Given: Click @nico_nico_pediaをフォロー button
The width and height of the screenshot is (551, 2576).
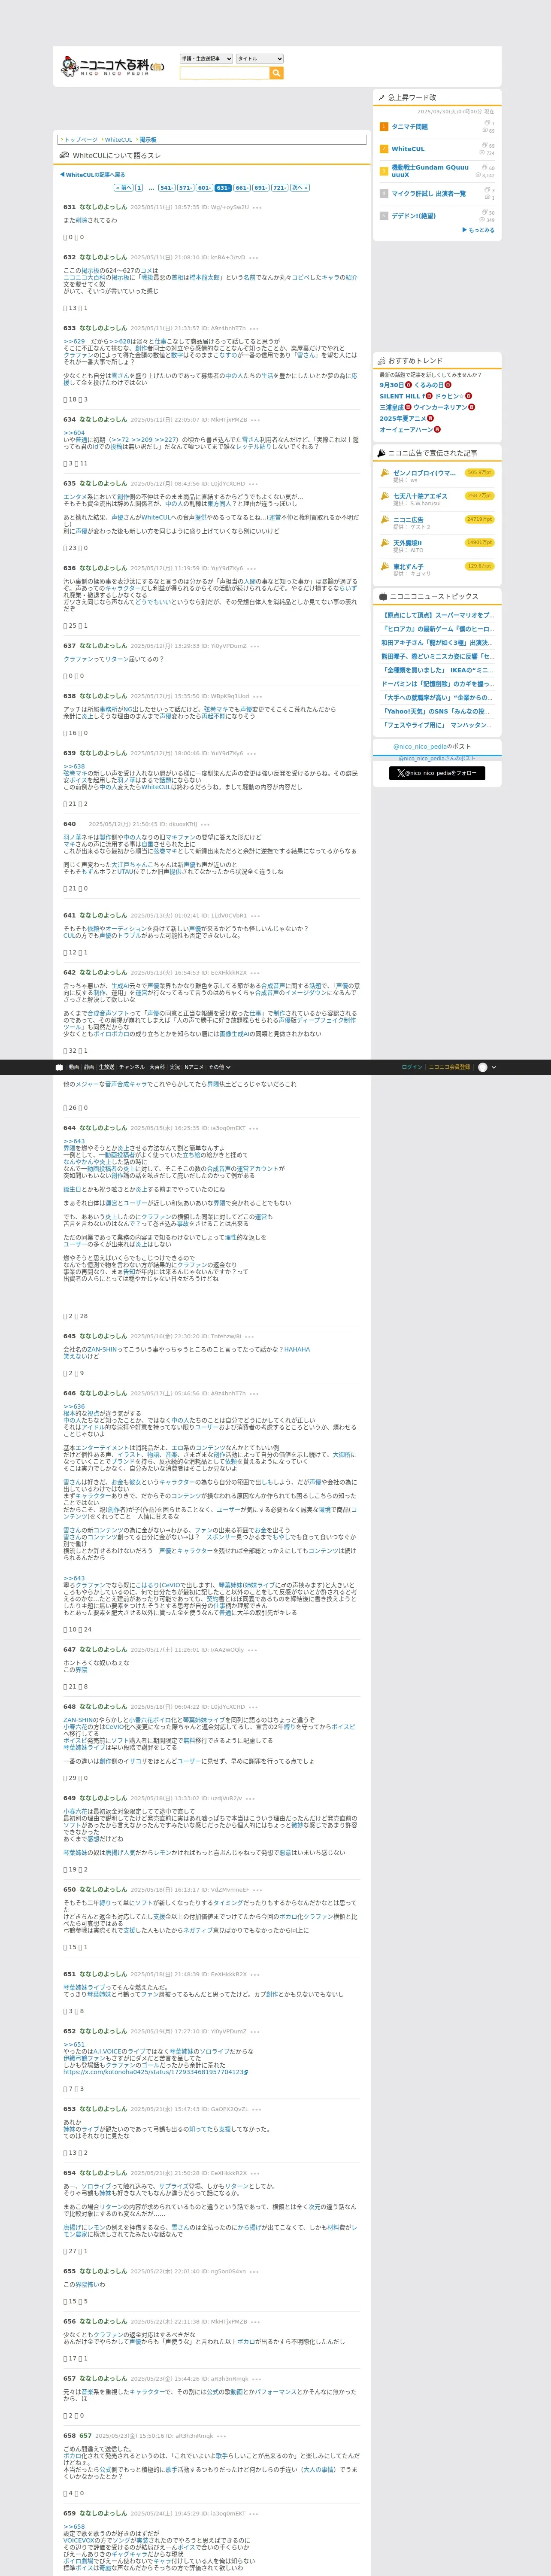Looking at the screenshot, I should [437, 773].
